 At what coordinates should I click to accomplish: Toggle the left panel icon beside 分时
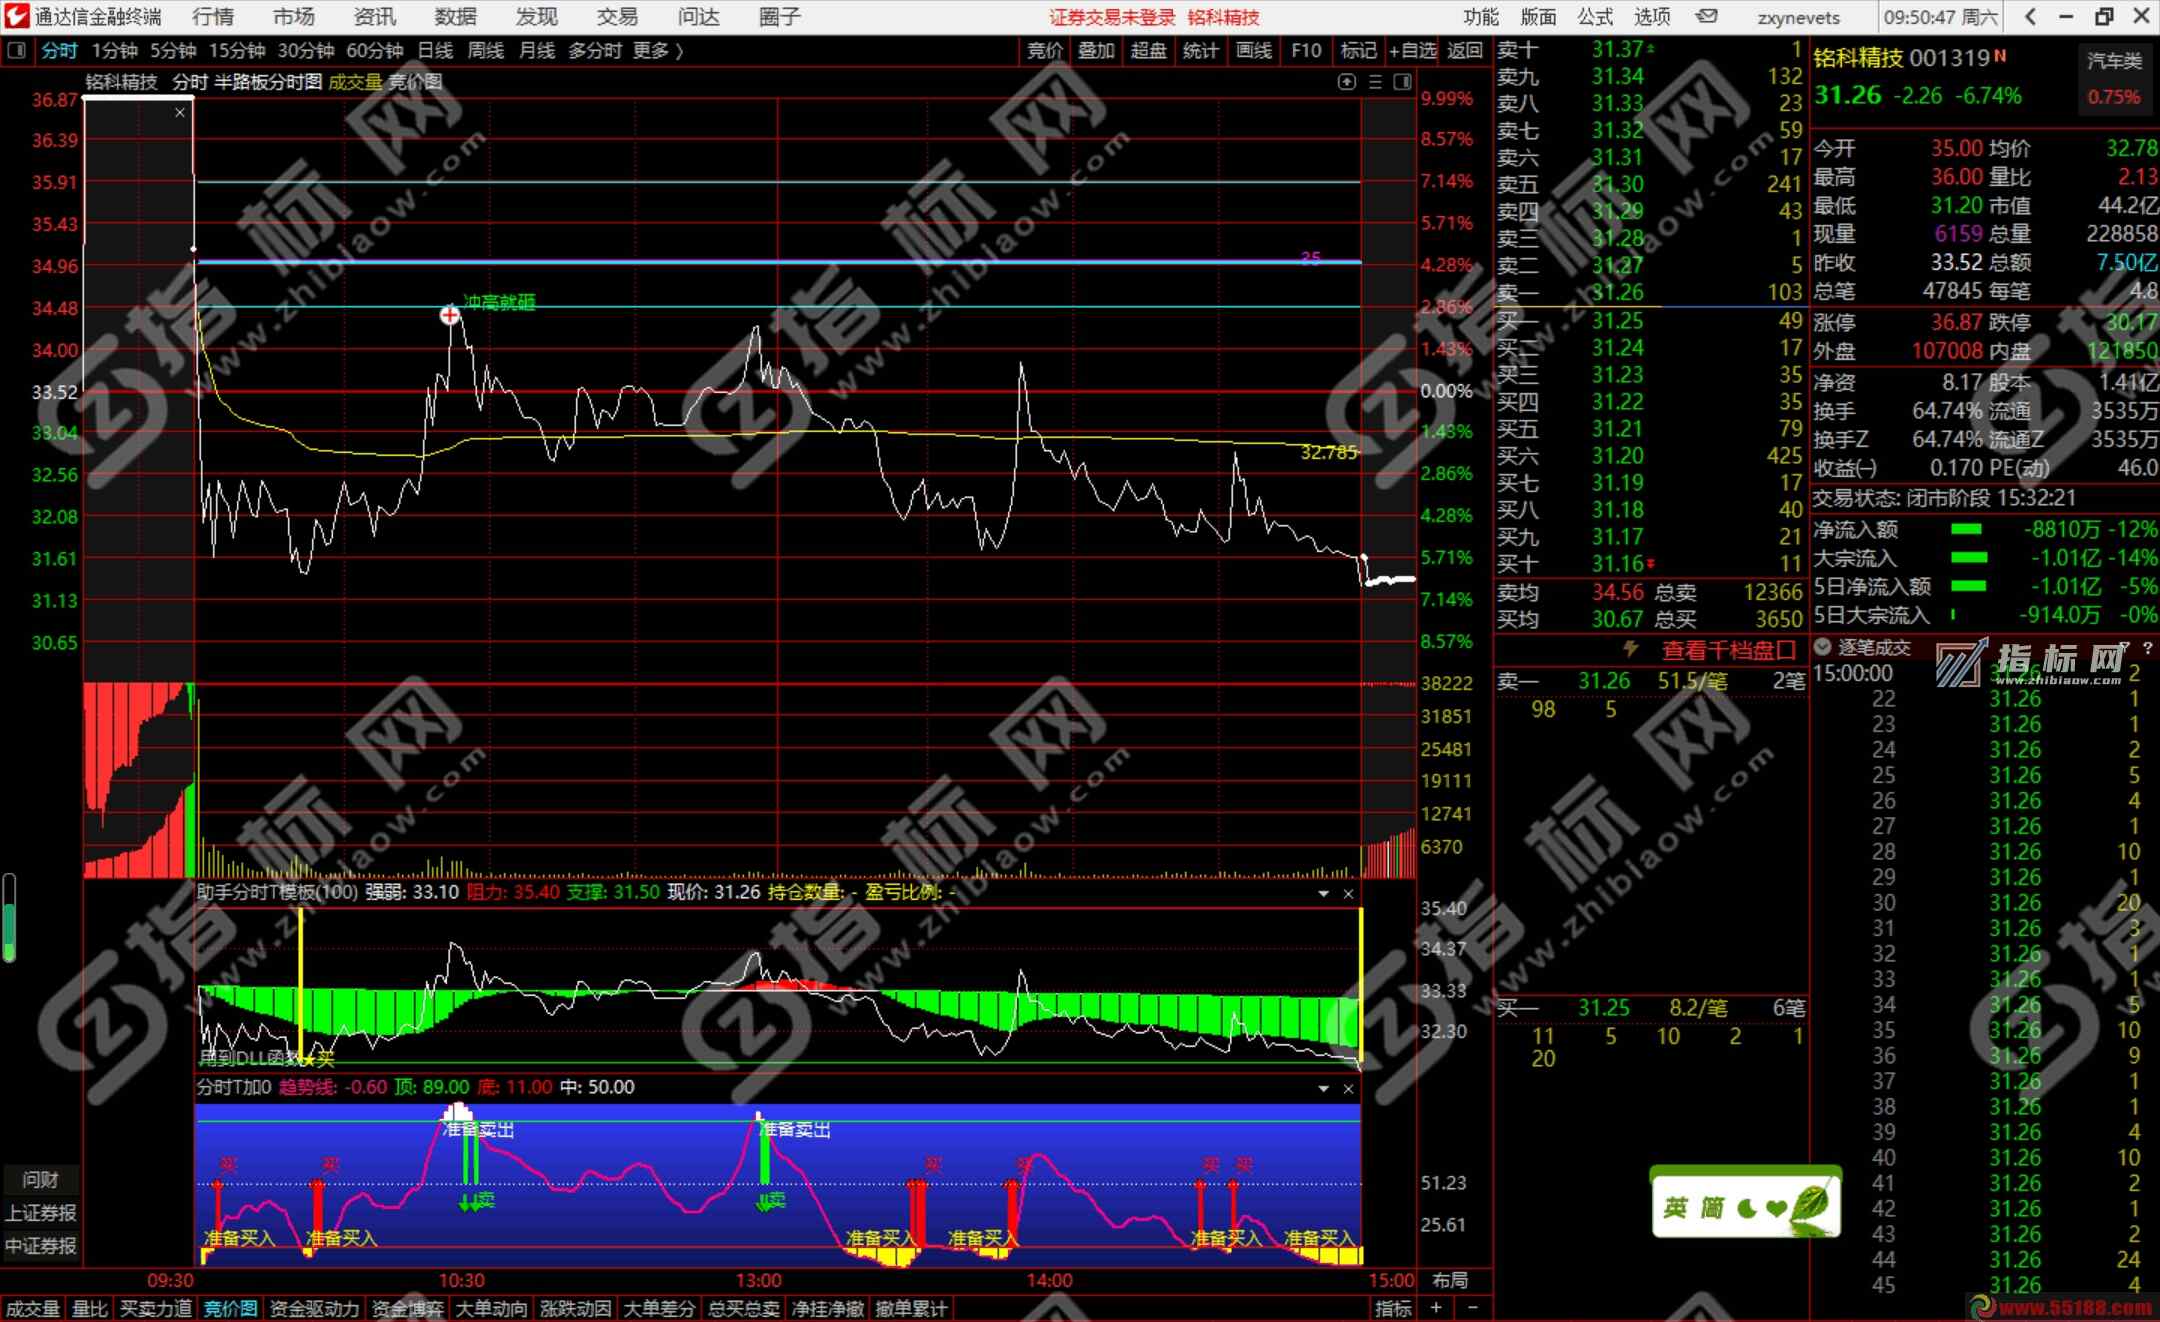(x=16, y=50)
